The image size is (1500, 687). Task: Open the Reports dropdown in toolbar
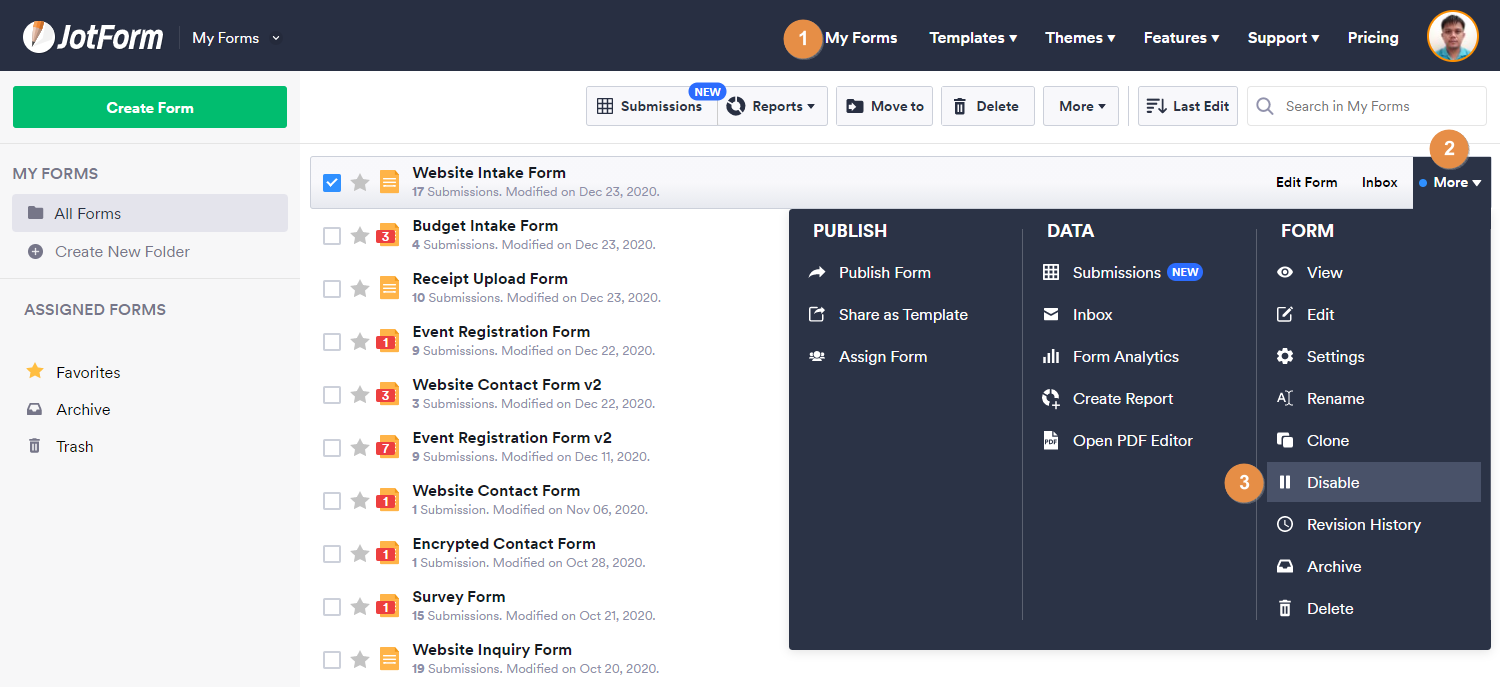(772, 106)
